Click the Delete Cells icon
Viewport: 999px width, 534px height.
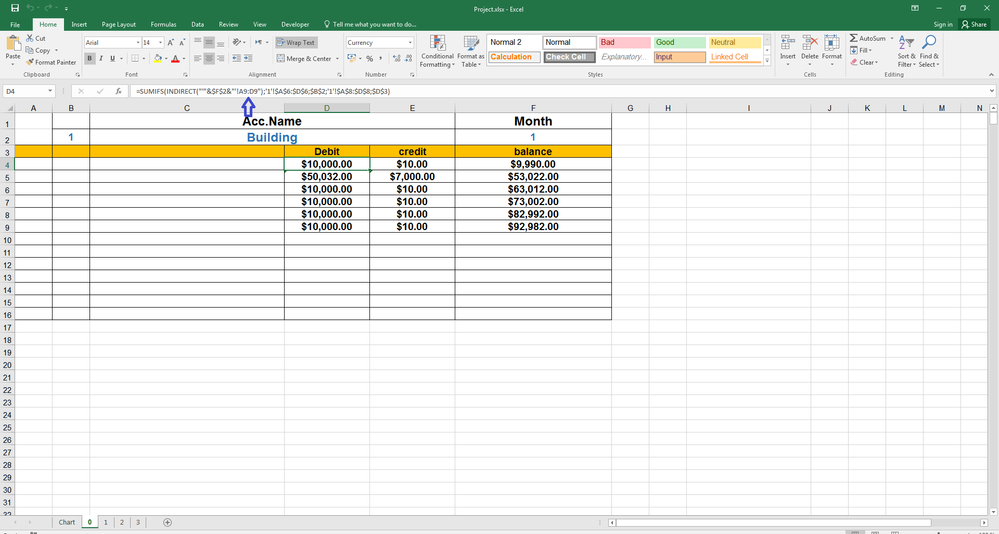pos(810,43)
